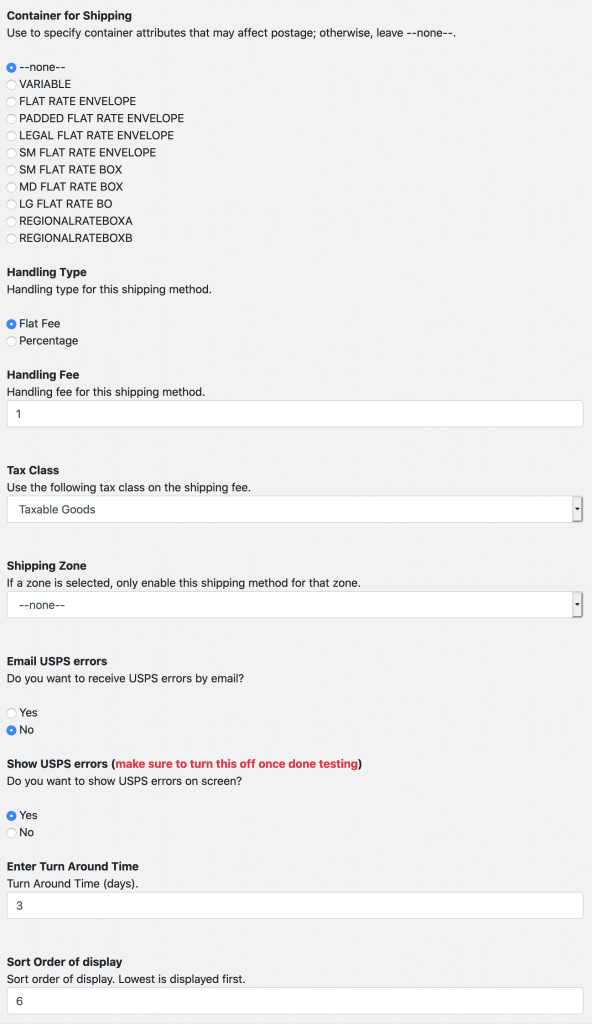
Task: Choose SM FLAT RATE BOX container
Action: click(x=11, y=170)
